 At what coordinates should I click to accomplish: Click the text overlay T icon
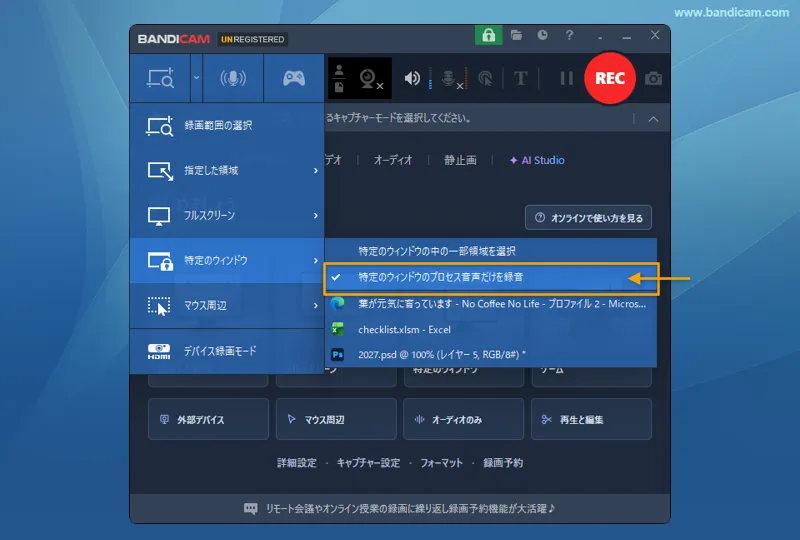pyautogui.click(x=520, y=78)
